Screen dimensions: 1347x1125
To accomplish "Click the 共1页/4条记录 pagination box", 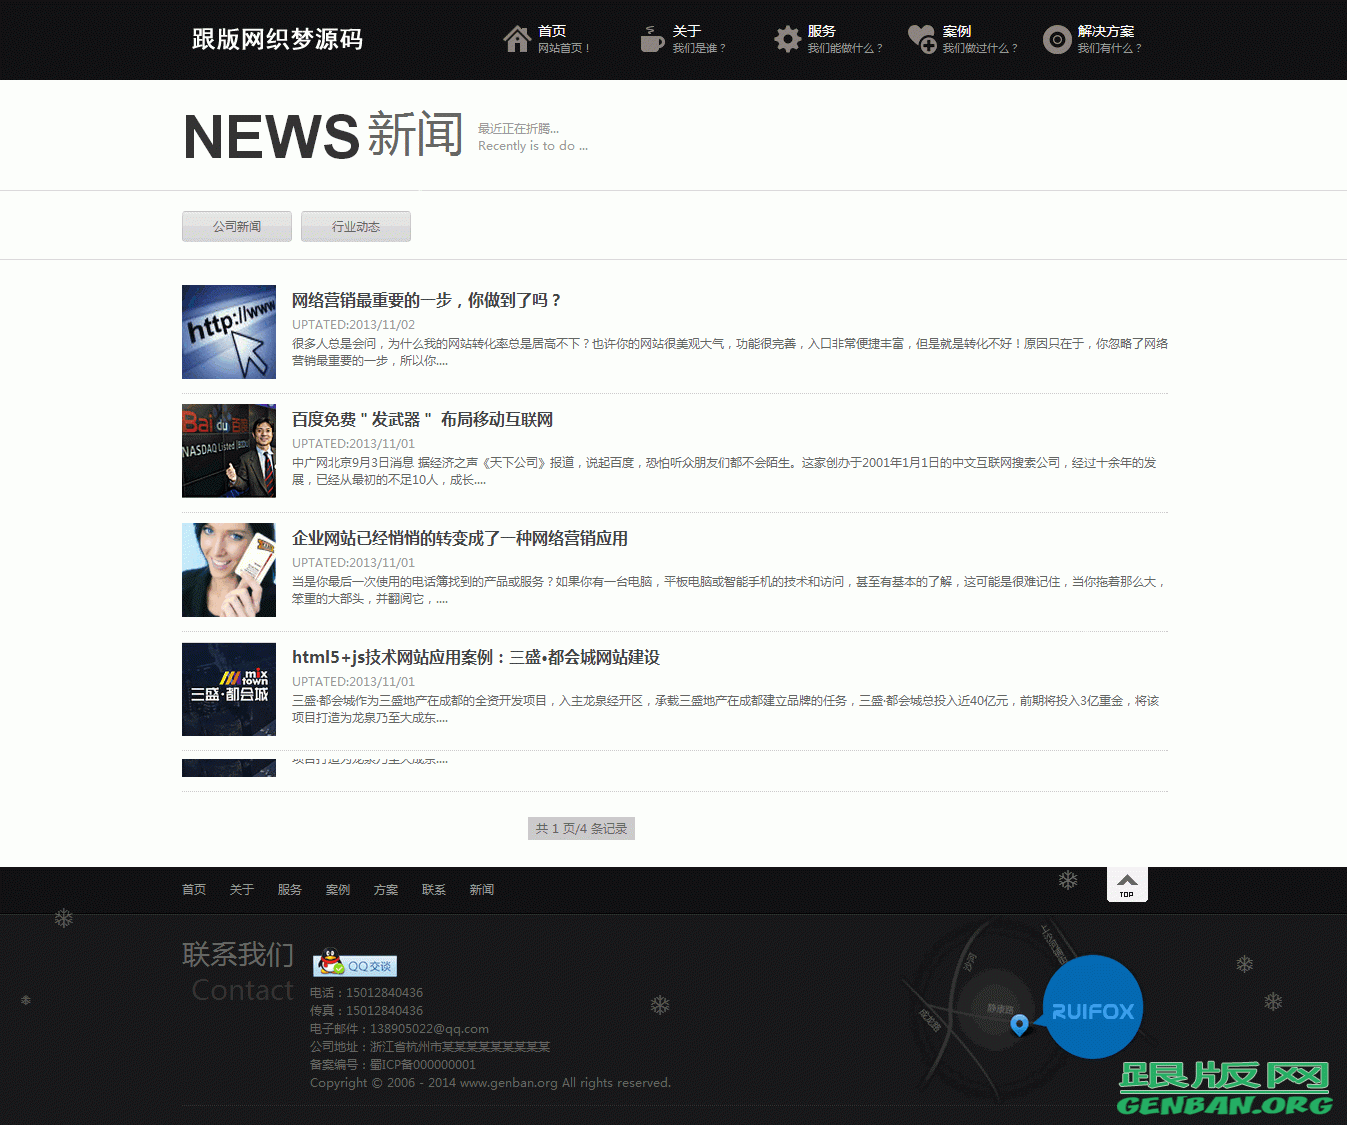I will tap(580, 828).
